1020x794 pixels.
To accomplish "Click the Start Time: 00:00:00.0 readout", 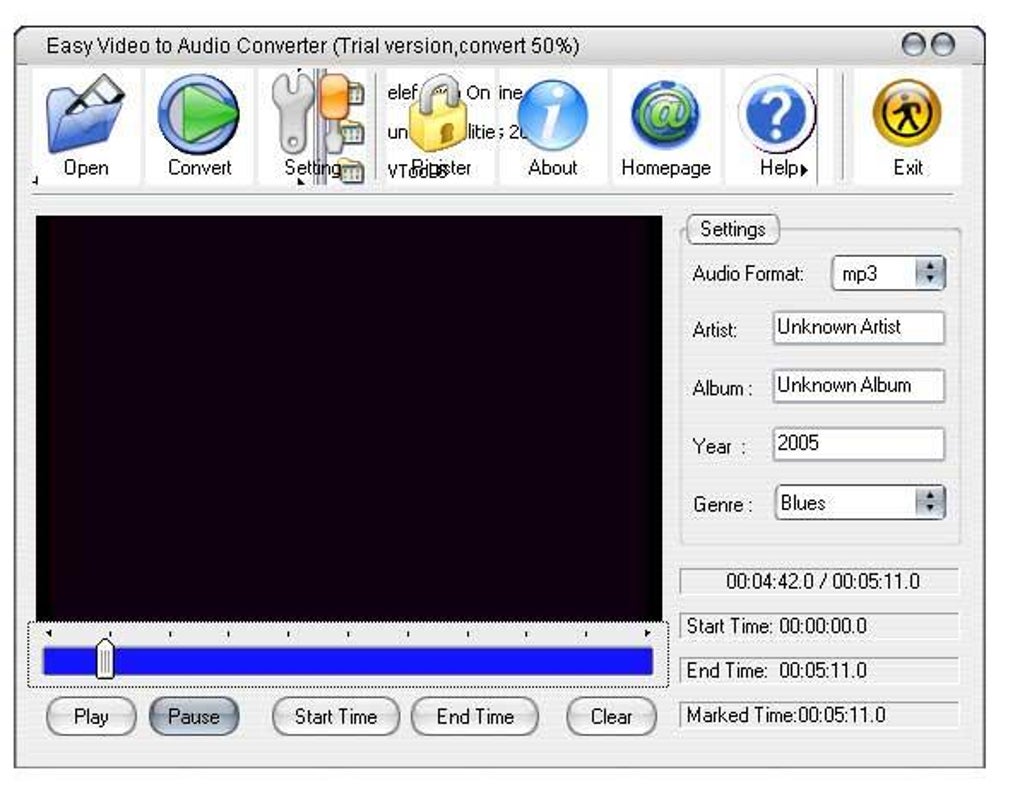I will (820, 626).
